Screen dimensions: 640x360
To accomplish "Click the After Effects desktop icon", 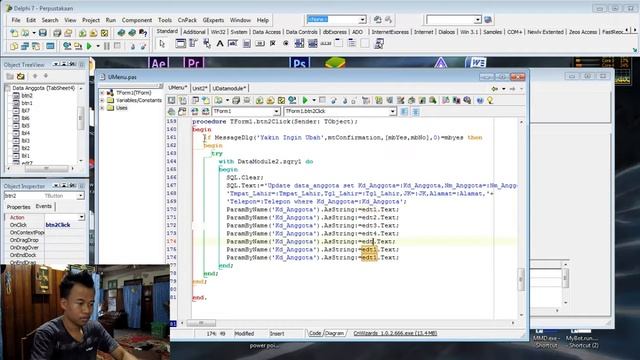I will tap(158, 63).
